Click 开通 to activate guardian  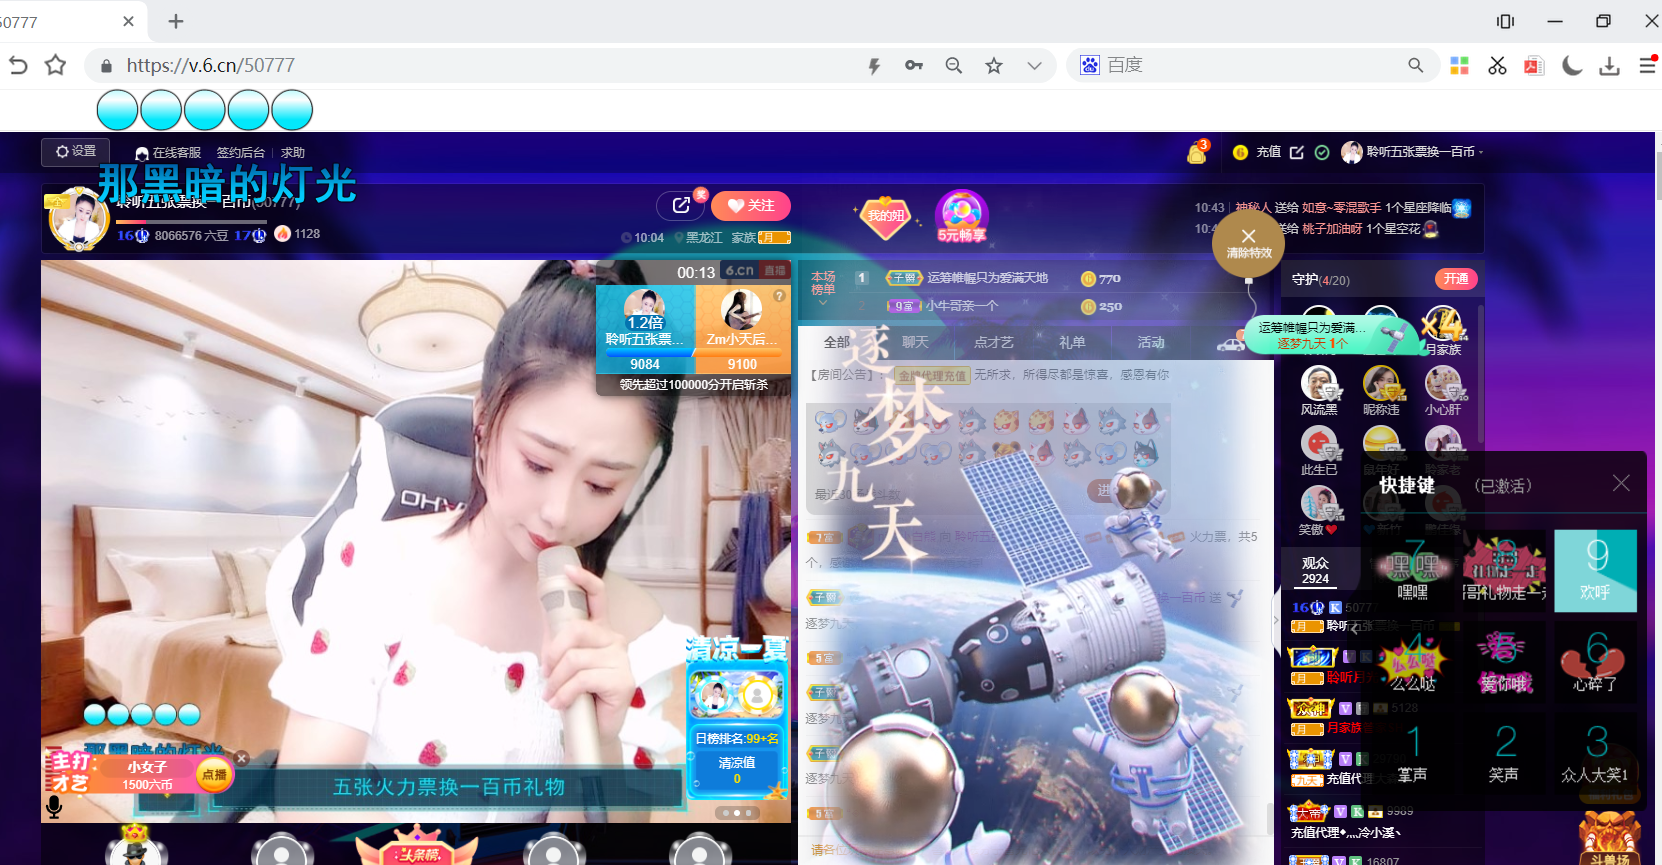1456,279
